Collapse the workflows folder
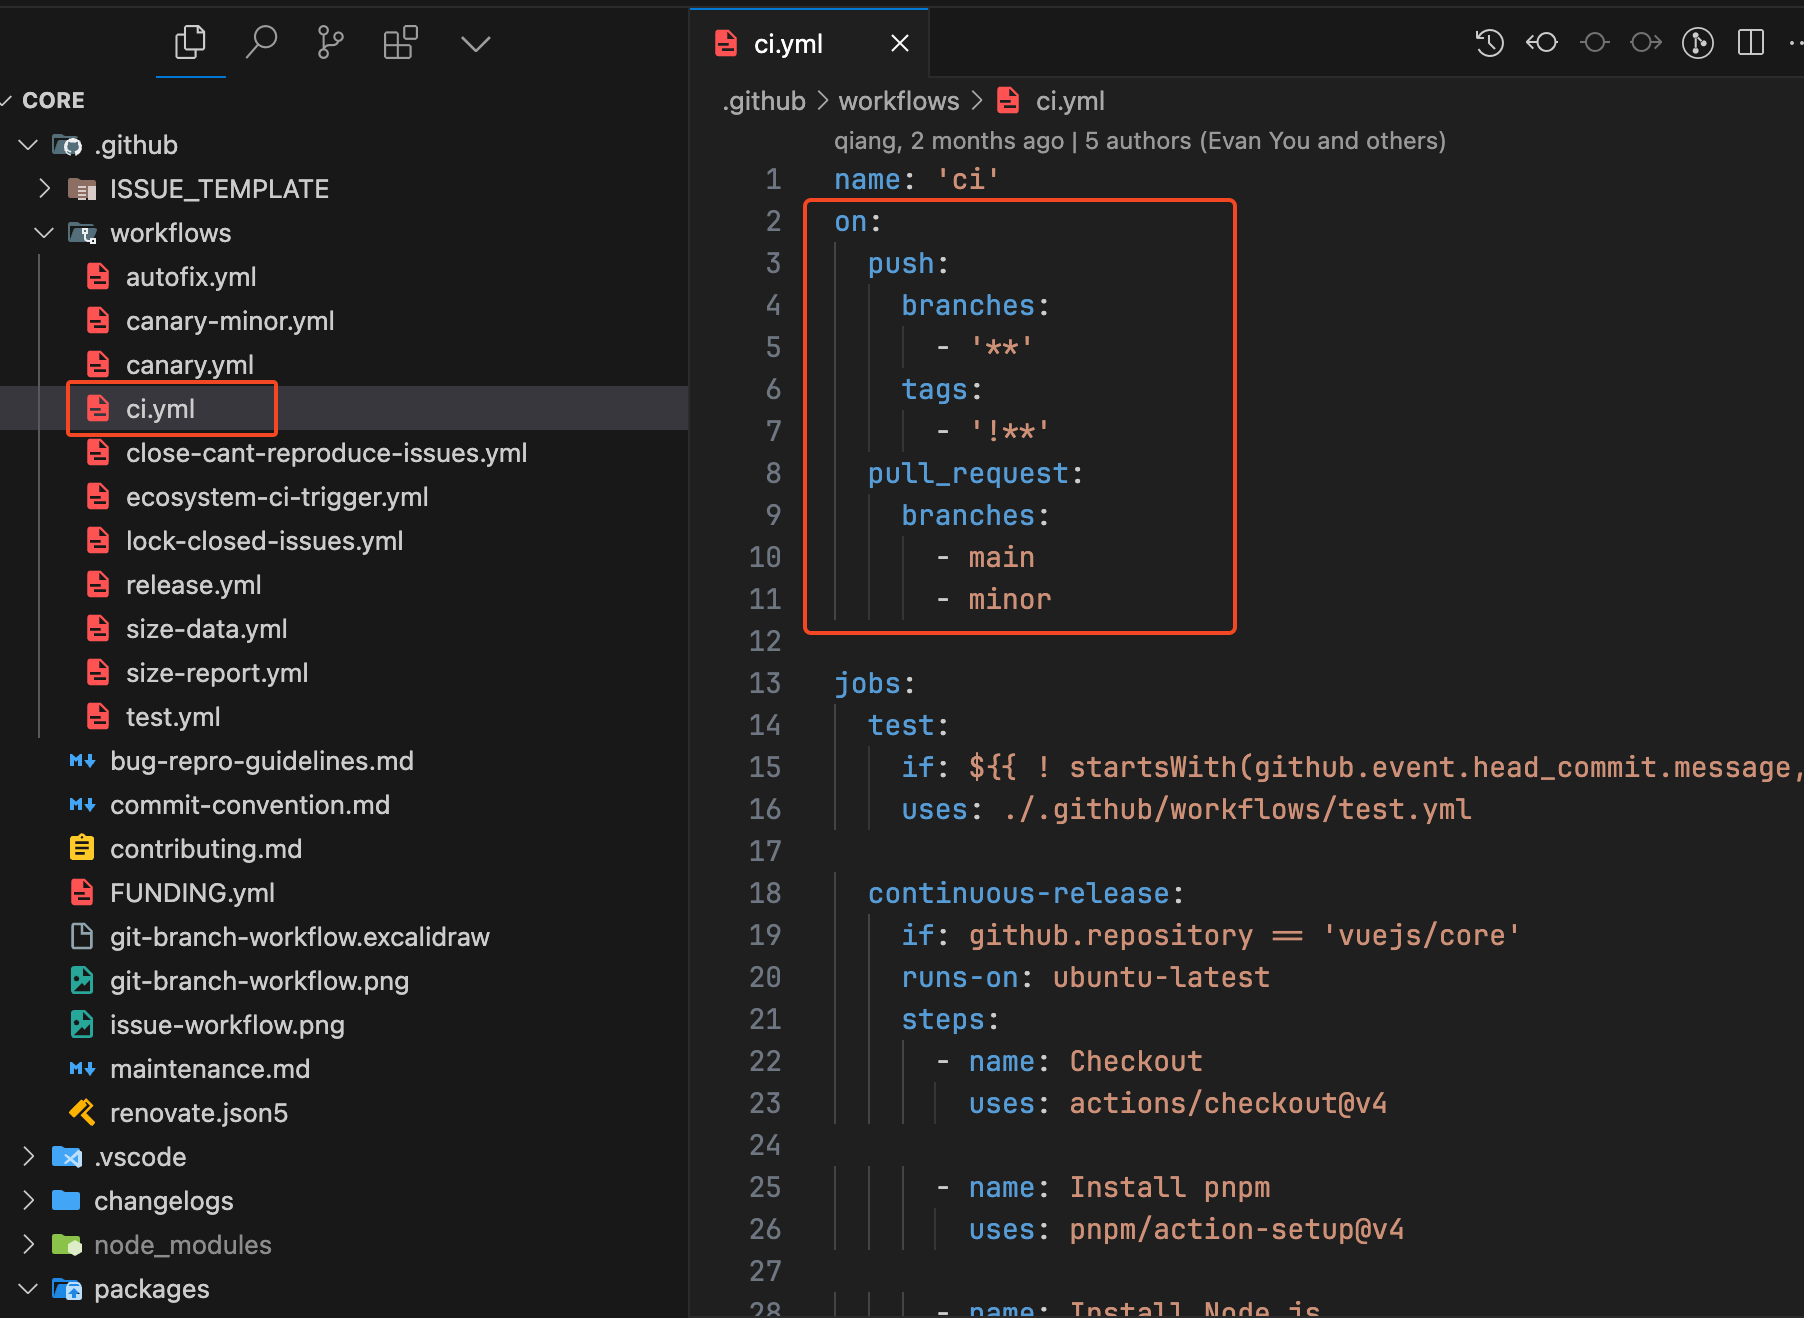 pyautogui.click(x=44, y=233)
